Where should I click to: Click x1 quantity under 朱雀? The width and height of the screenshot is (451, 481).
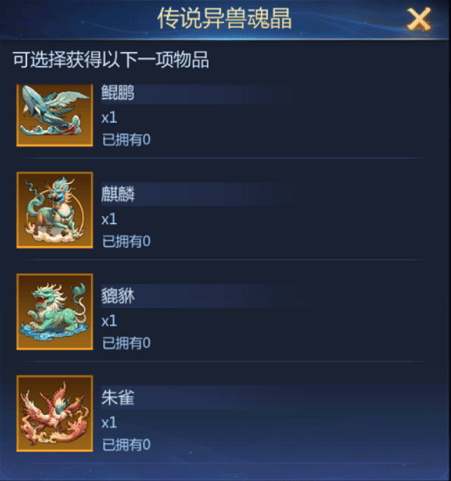[x=109, y=423]
